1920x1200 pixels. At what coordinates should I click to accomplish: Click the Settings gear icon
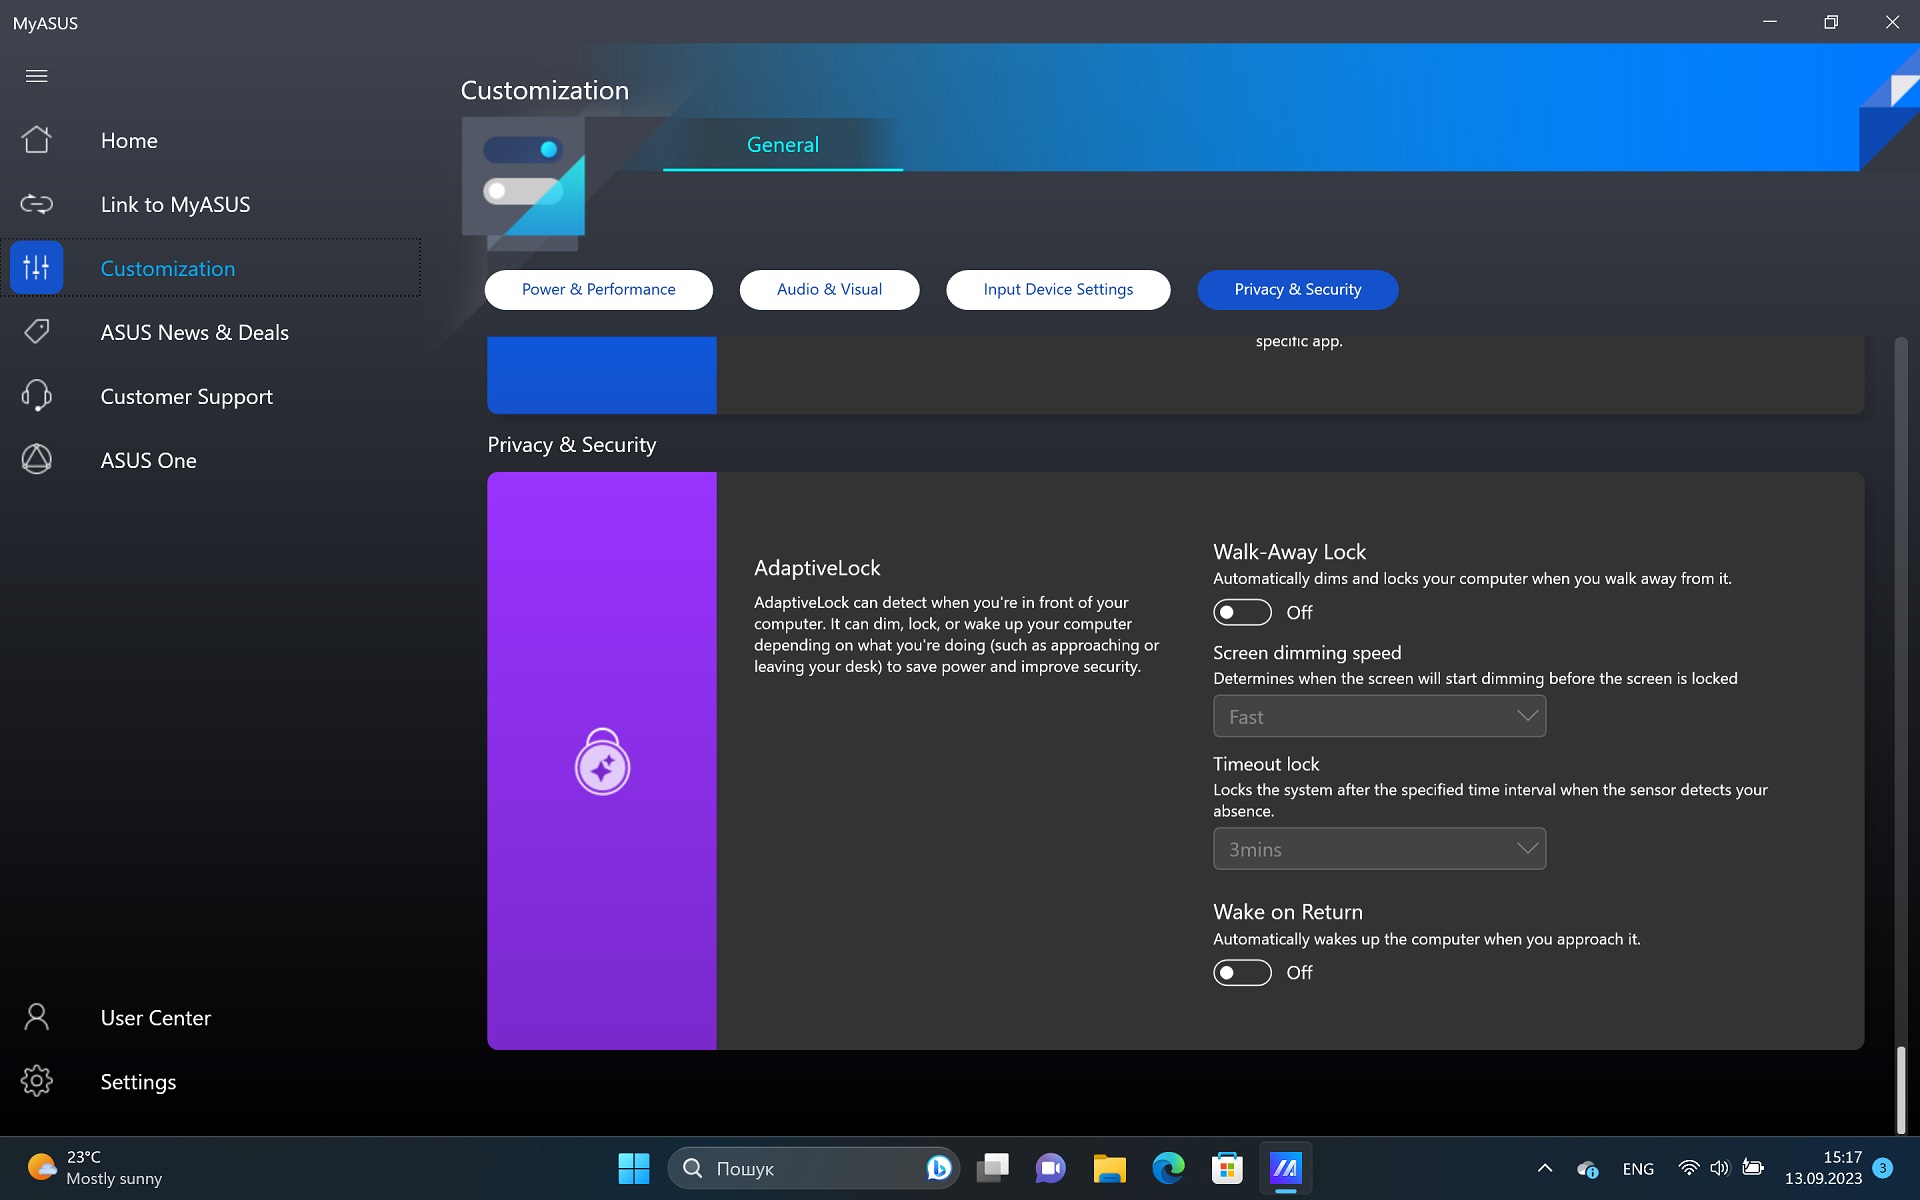[37, 1081]
